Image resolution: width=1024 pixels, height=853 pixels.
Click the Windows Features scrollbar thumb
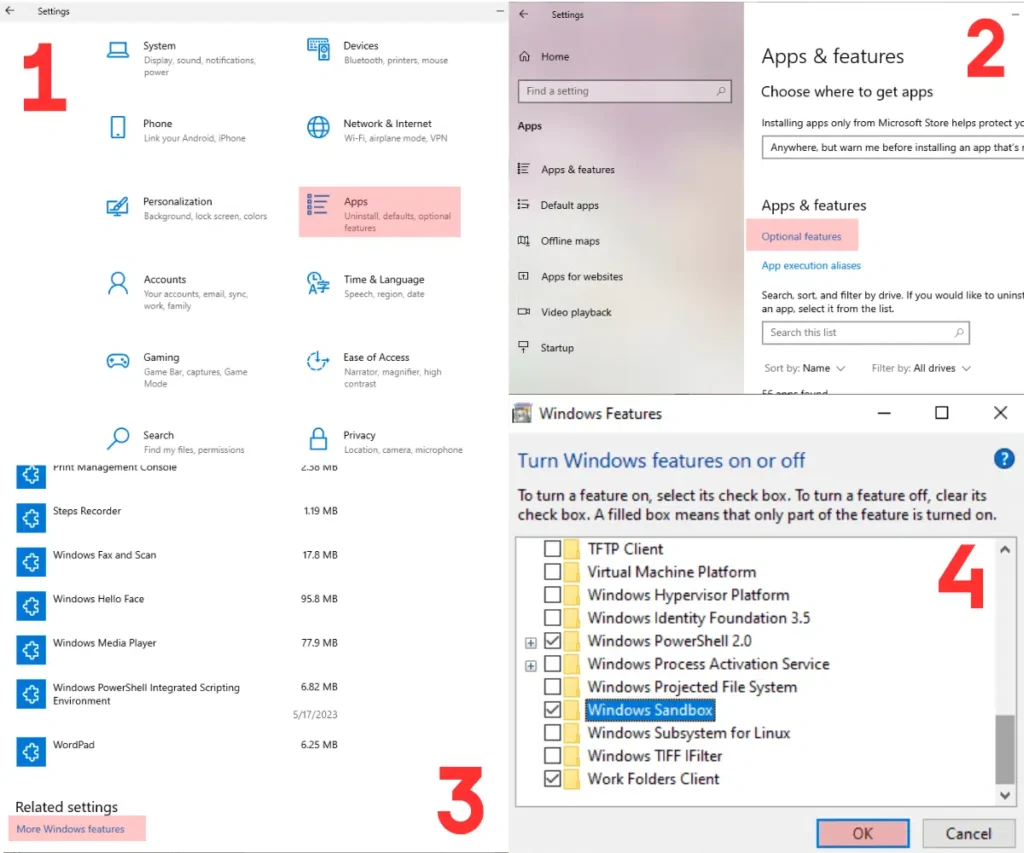pos(1004,748)
